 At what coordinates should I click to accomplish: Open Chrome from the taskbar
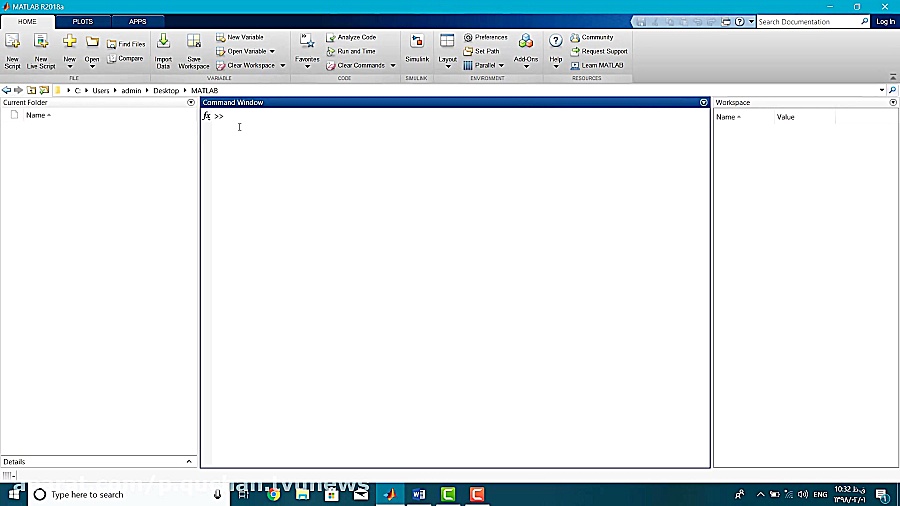click(274, 495)
